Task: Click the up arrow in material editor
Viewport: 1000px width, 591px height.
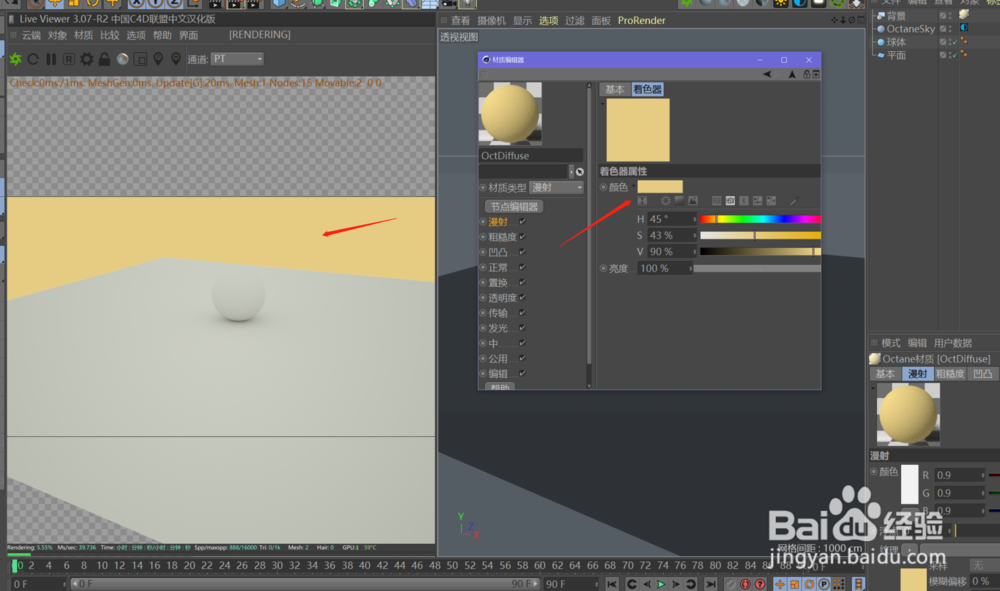Action: [792, 75]
